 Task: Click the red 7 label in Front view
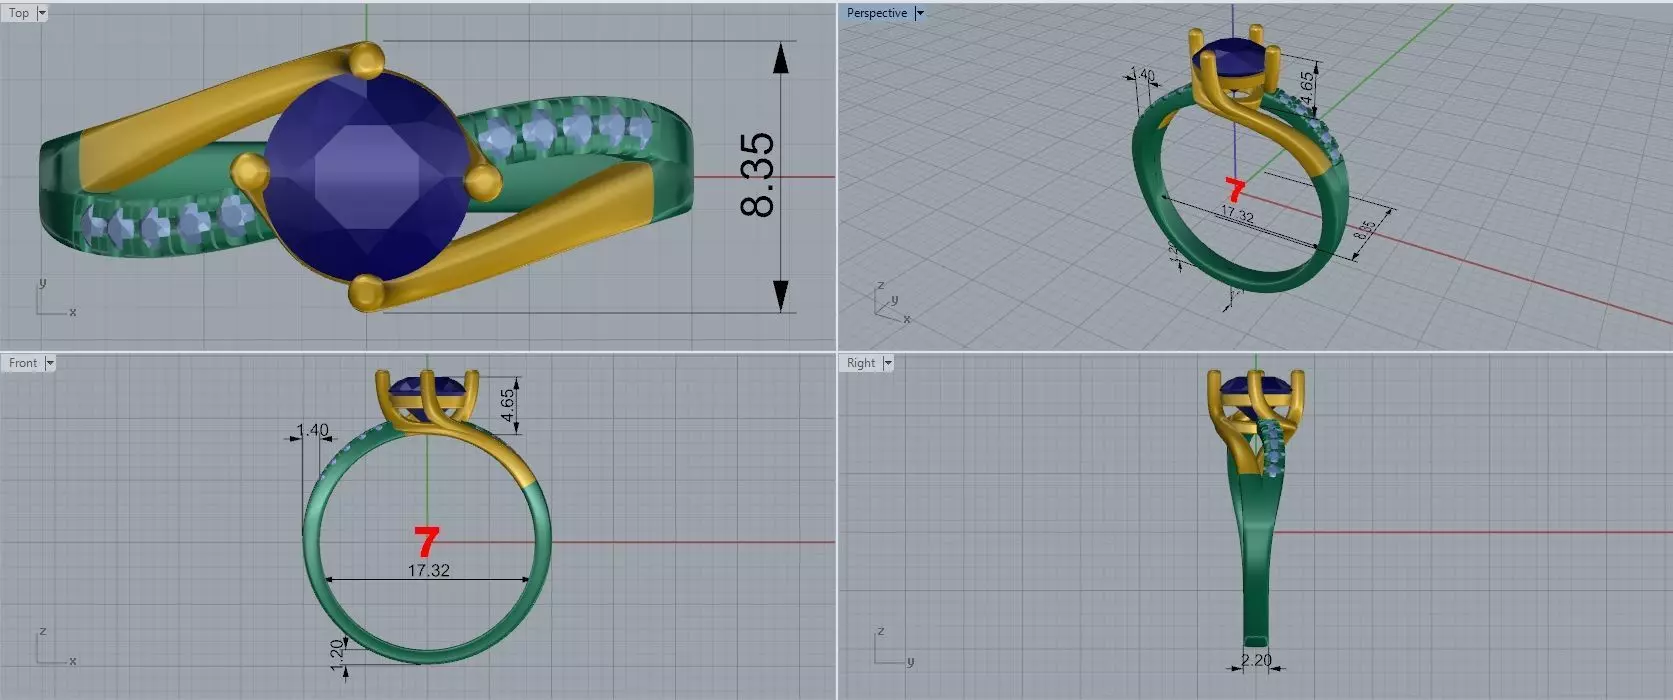pos(427,542)
